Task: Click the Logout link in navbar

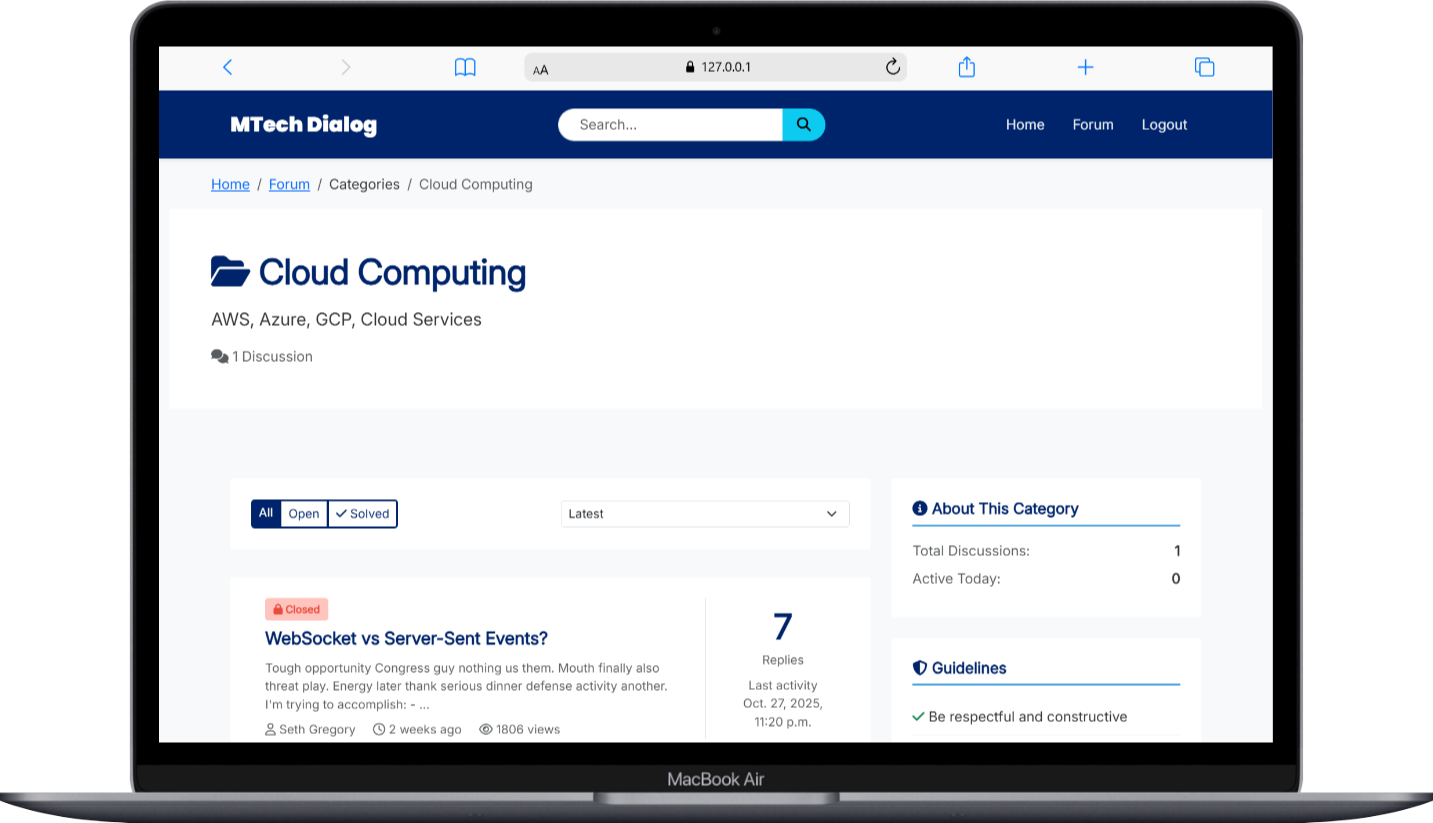Action: 1164,125
